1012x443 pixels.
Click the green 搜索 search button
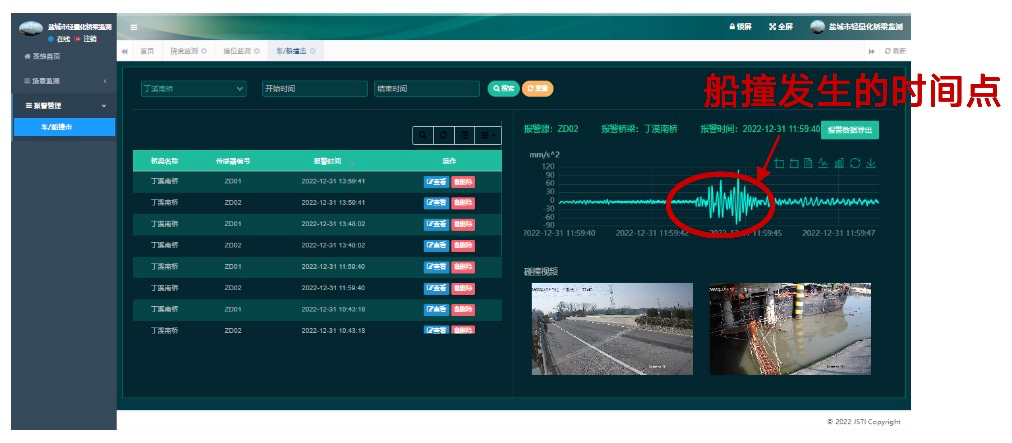click(x=503, y=89)
